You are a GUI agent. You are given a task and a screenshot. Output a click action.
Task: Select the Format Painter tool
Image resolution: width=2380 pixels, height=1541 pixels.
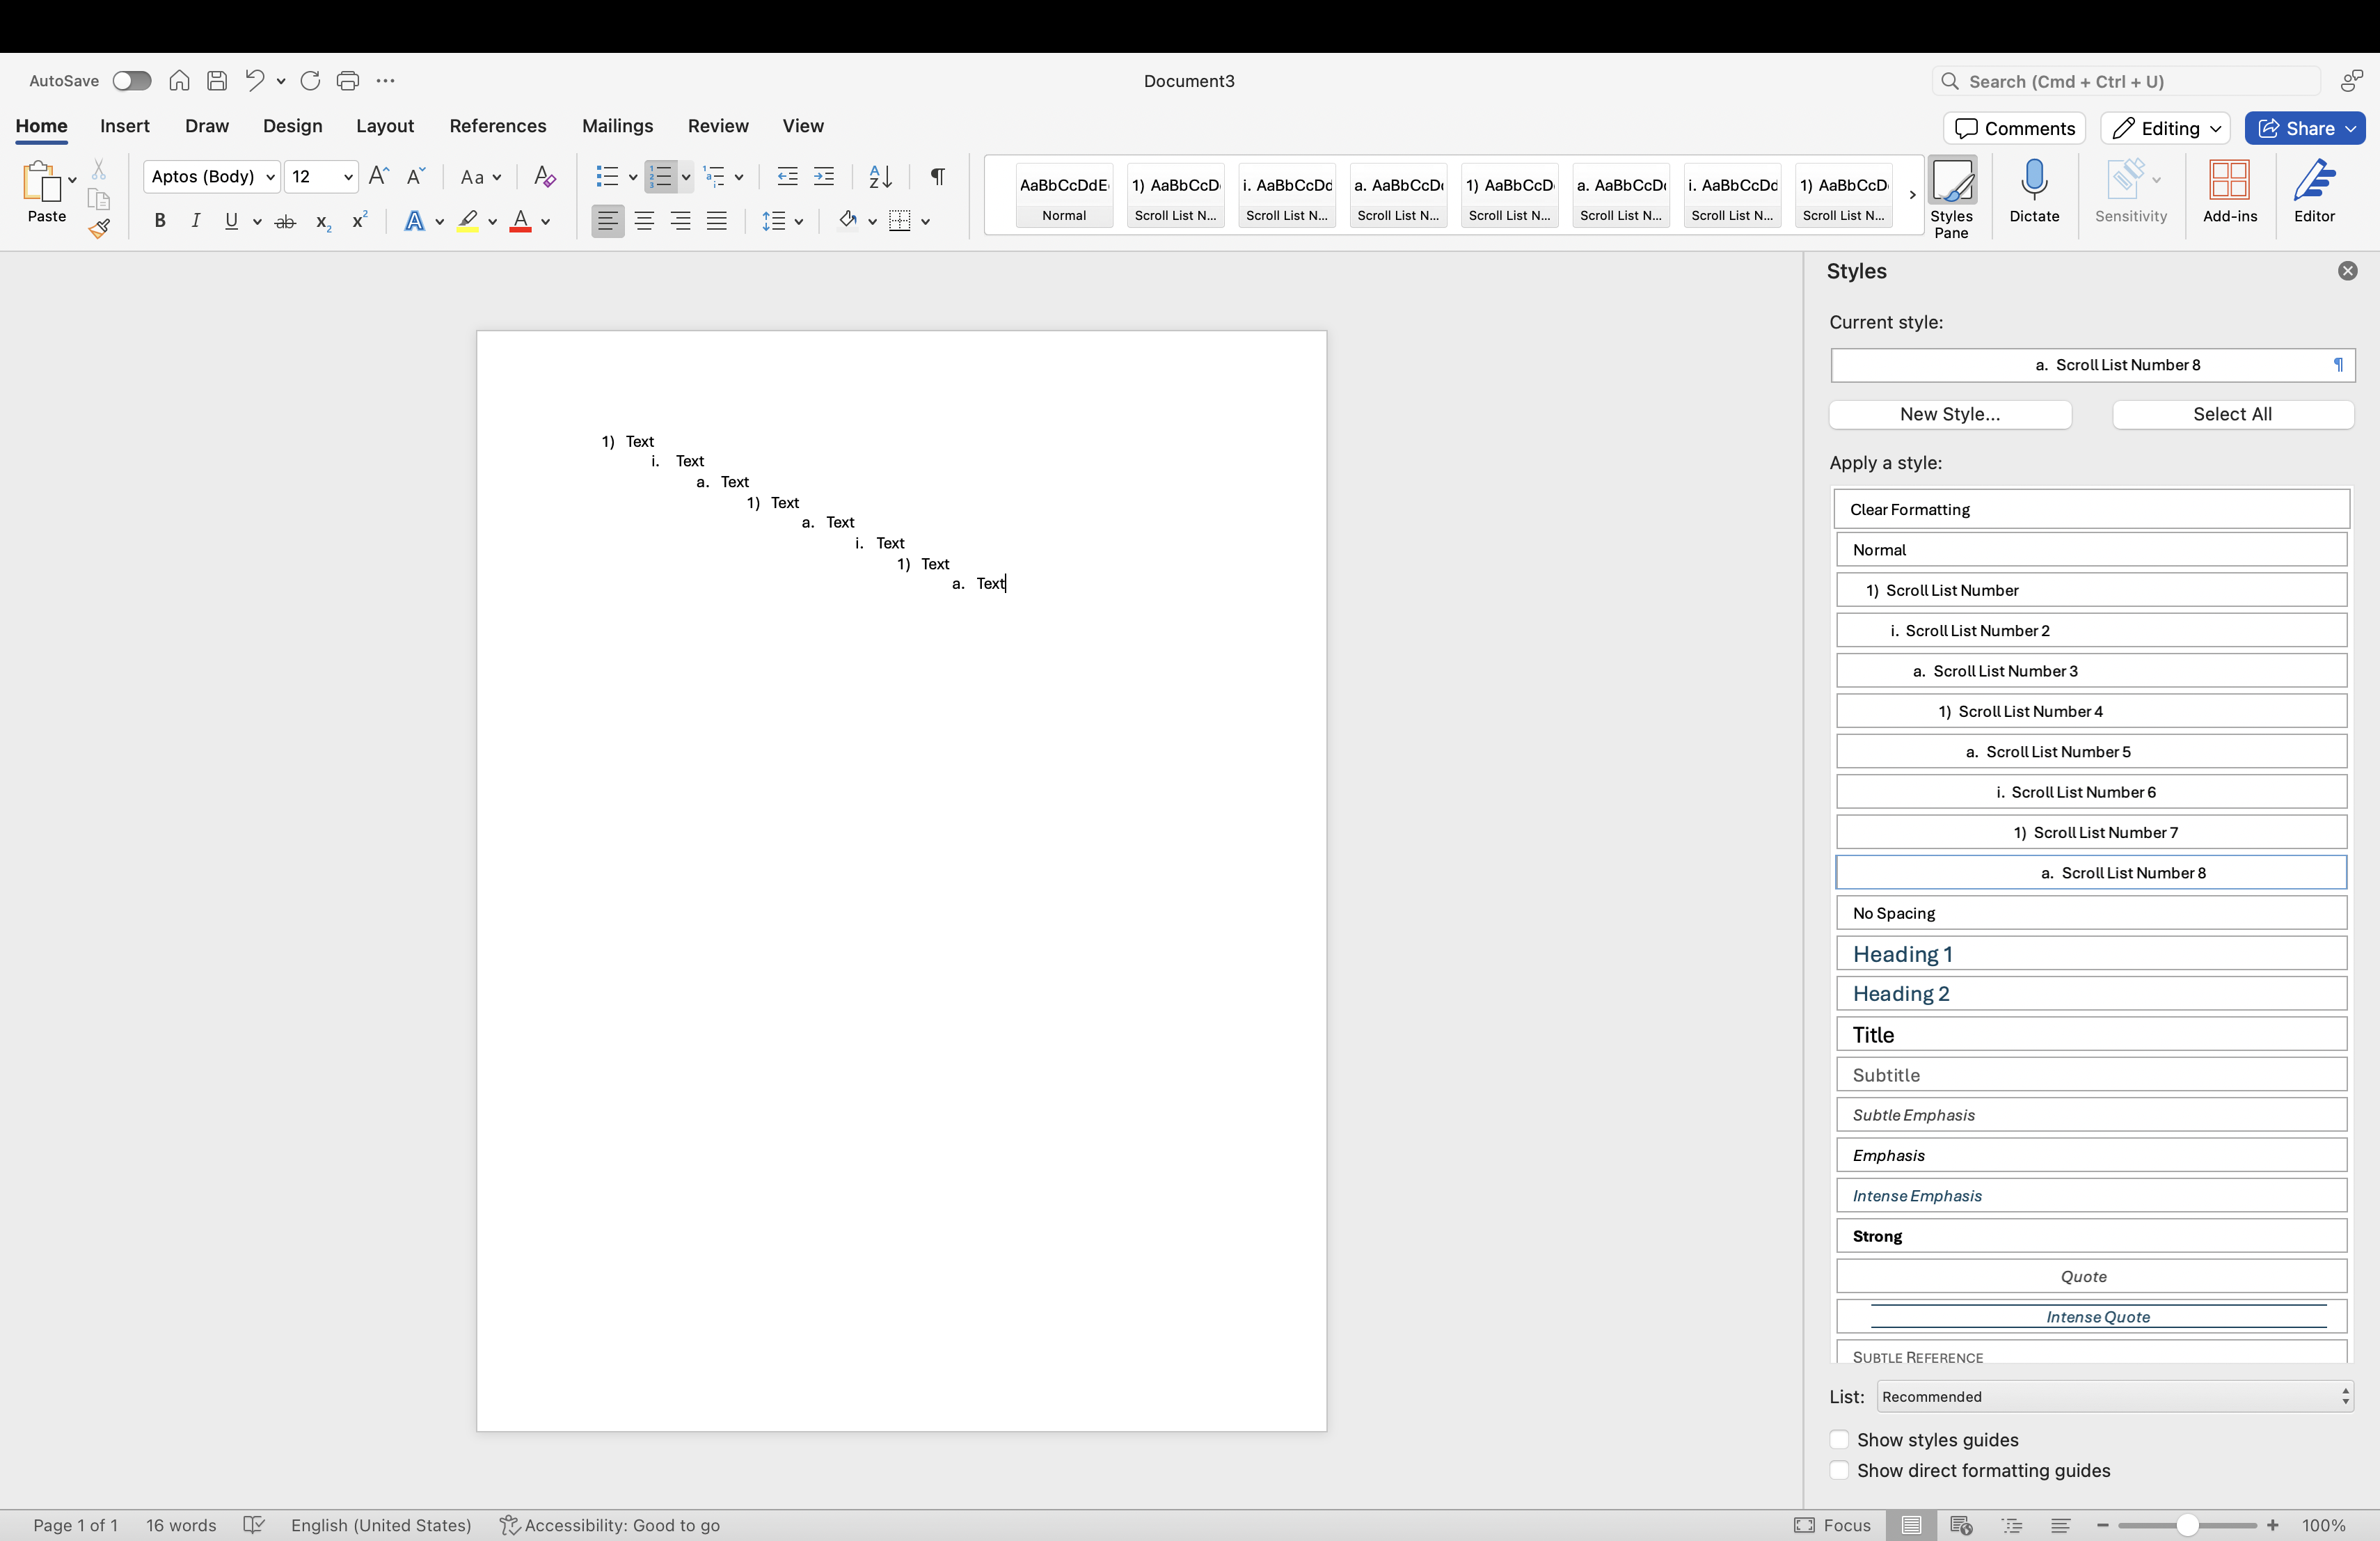[99, 228]
